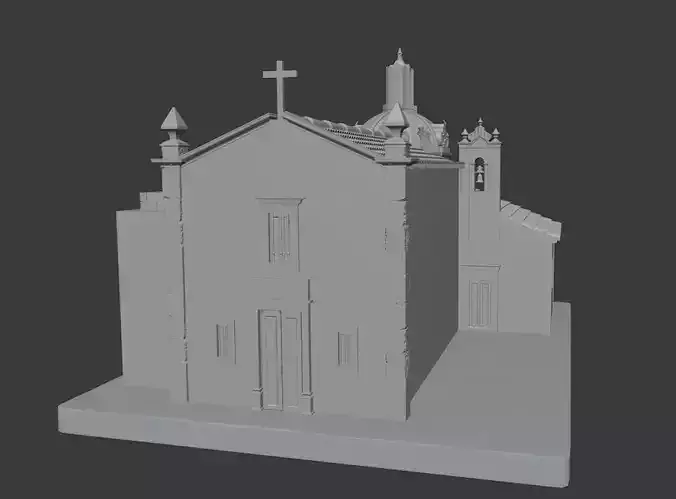The image size is (676, 499).
Task: Select the church's main front door
Action: pos(279,359)
